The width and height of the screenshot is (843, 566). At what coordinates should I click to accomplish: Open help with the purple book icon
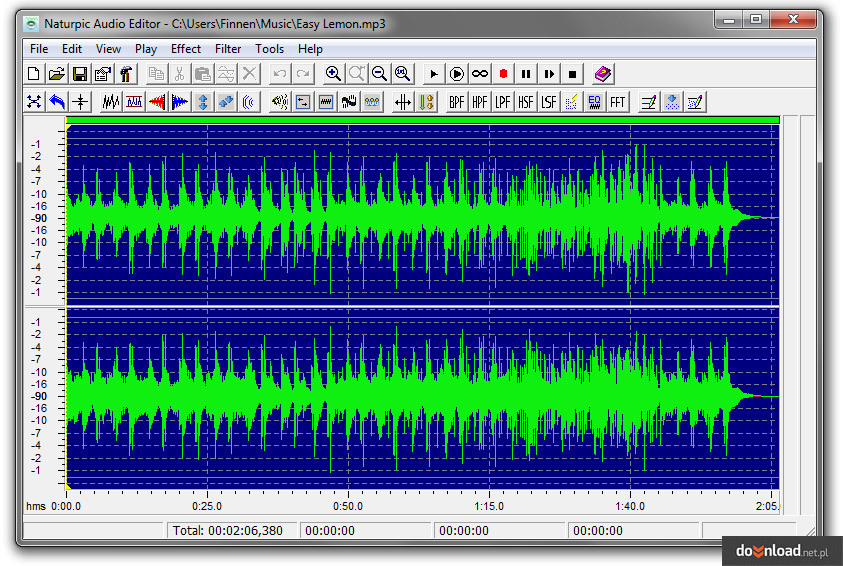[603, 74]
